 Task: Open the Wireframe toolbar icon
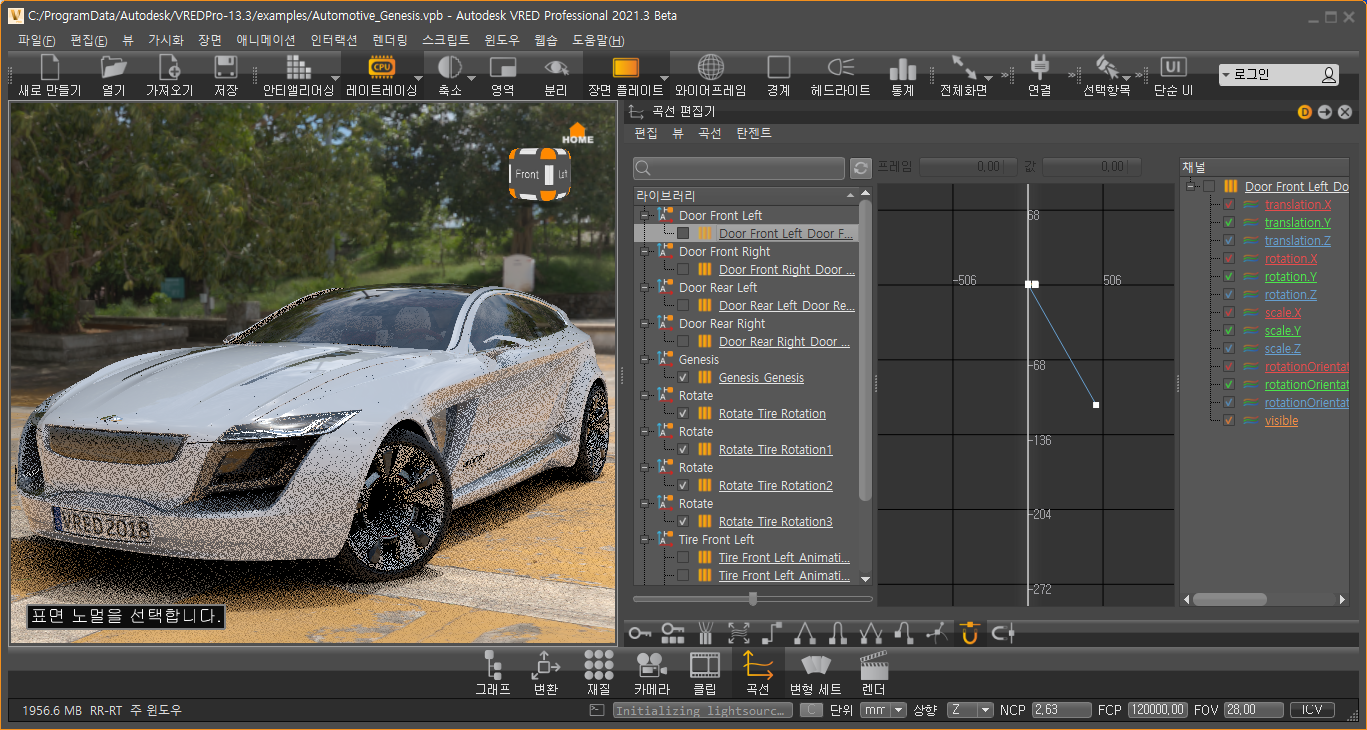(710, 69)
